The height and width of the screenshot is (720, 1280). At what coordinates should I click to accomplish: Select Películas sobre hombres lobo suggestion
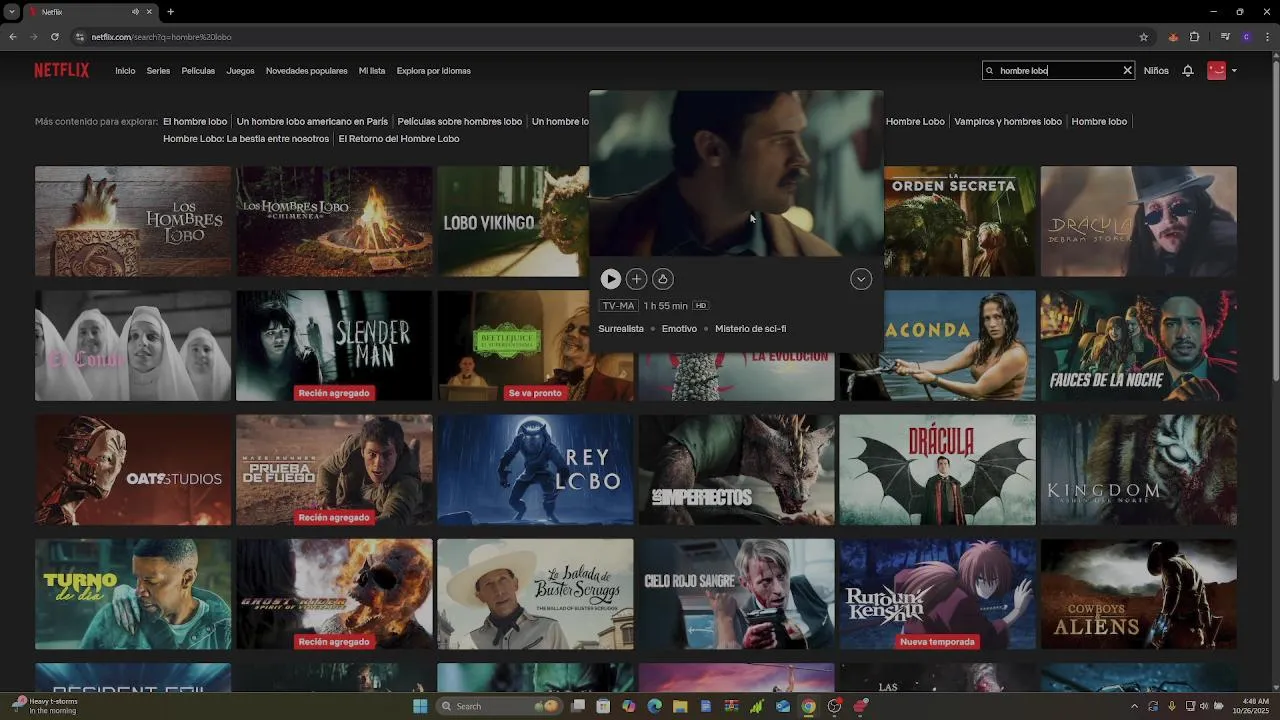[460, 121]
